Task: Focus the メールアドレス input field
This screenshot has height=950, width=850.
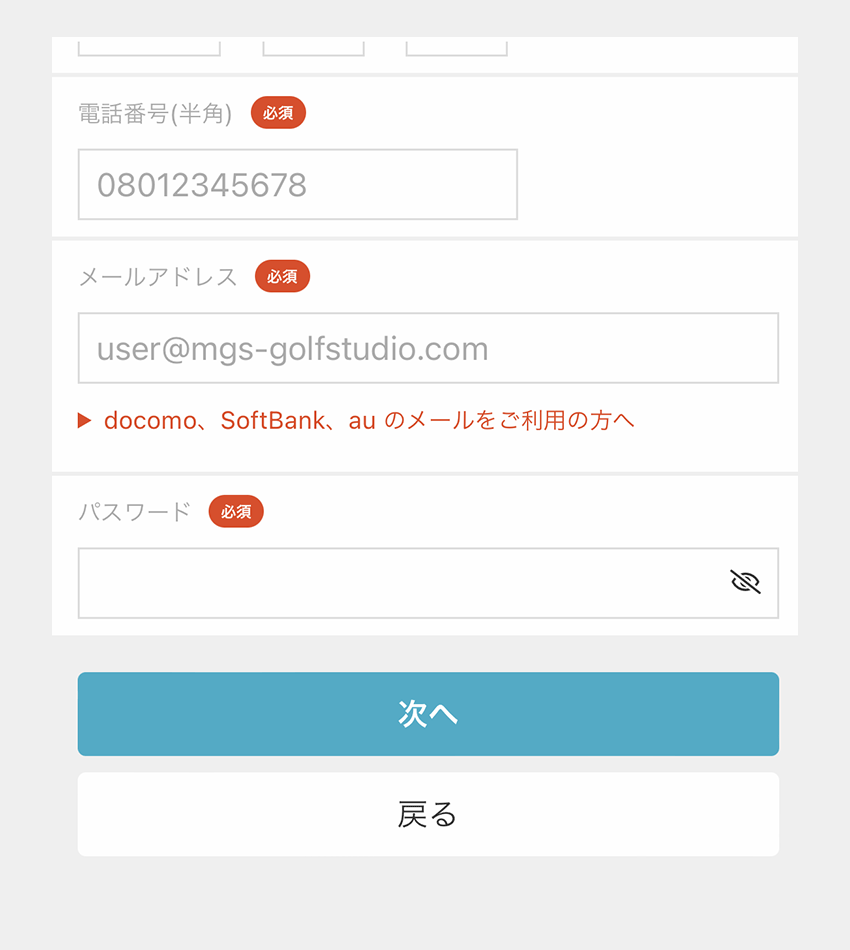Action: click(428, 348)
